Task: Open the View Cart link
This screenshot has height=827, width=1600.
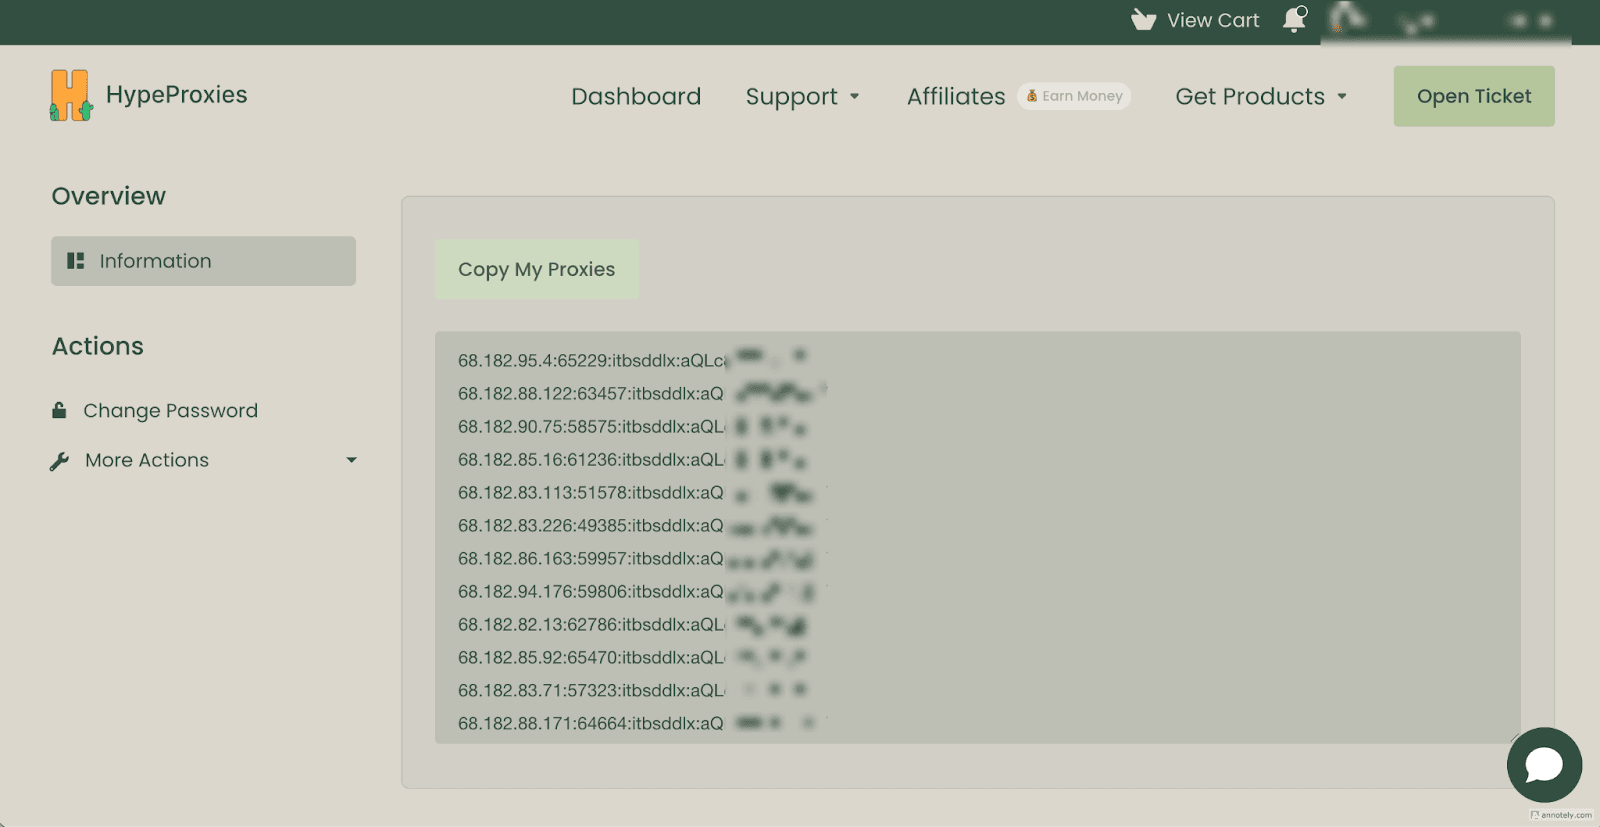Action: (x=1195, y=20)
